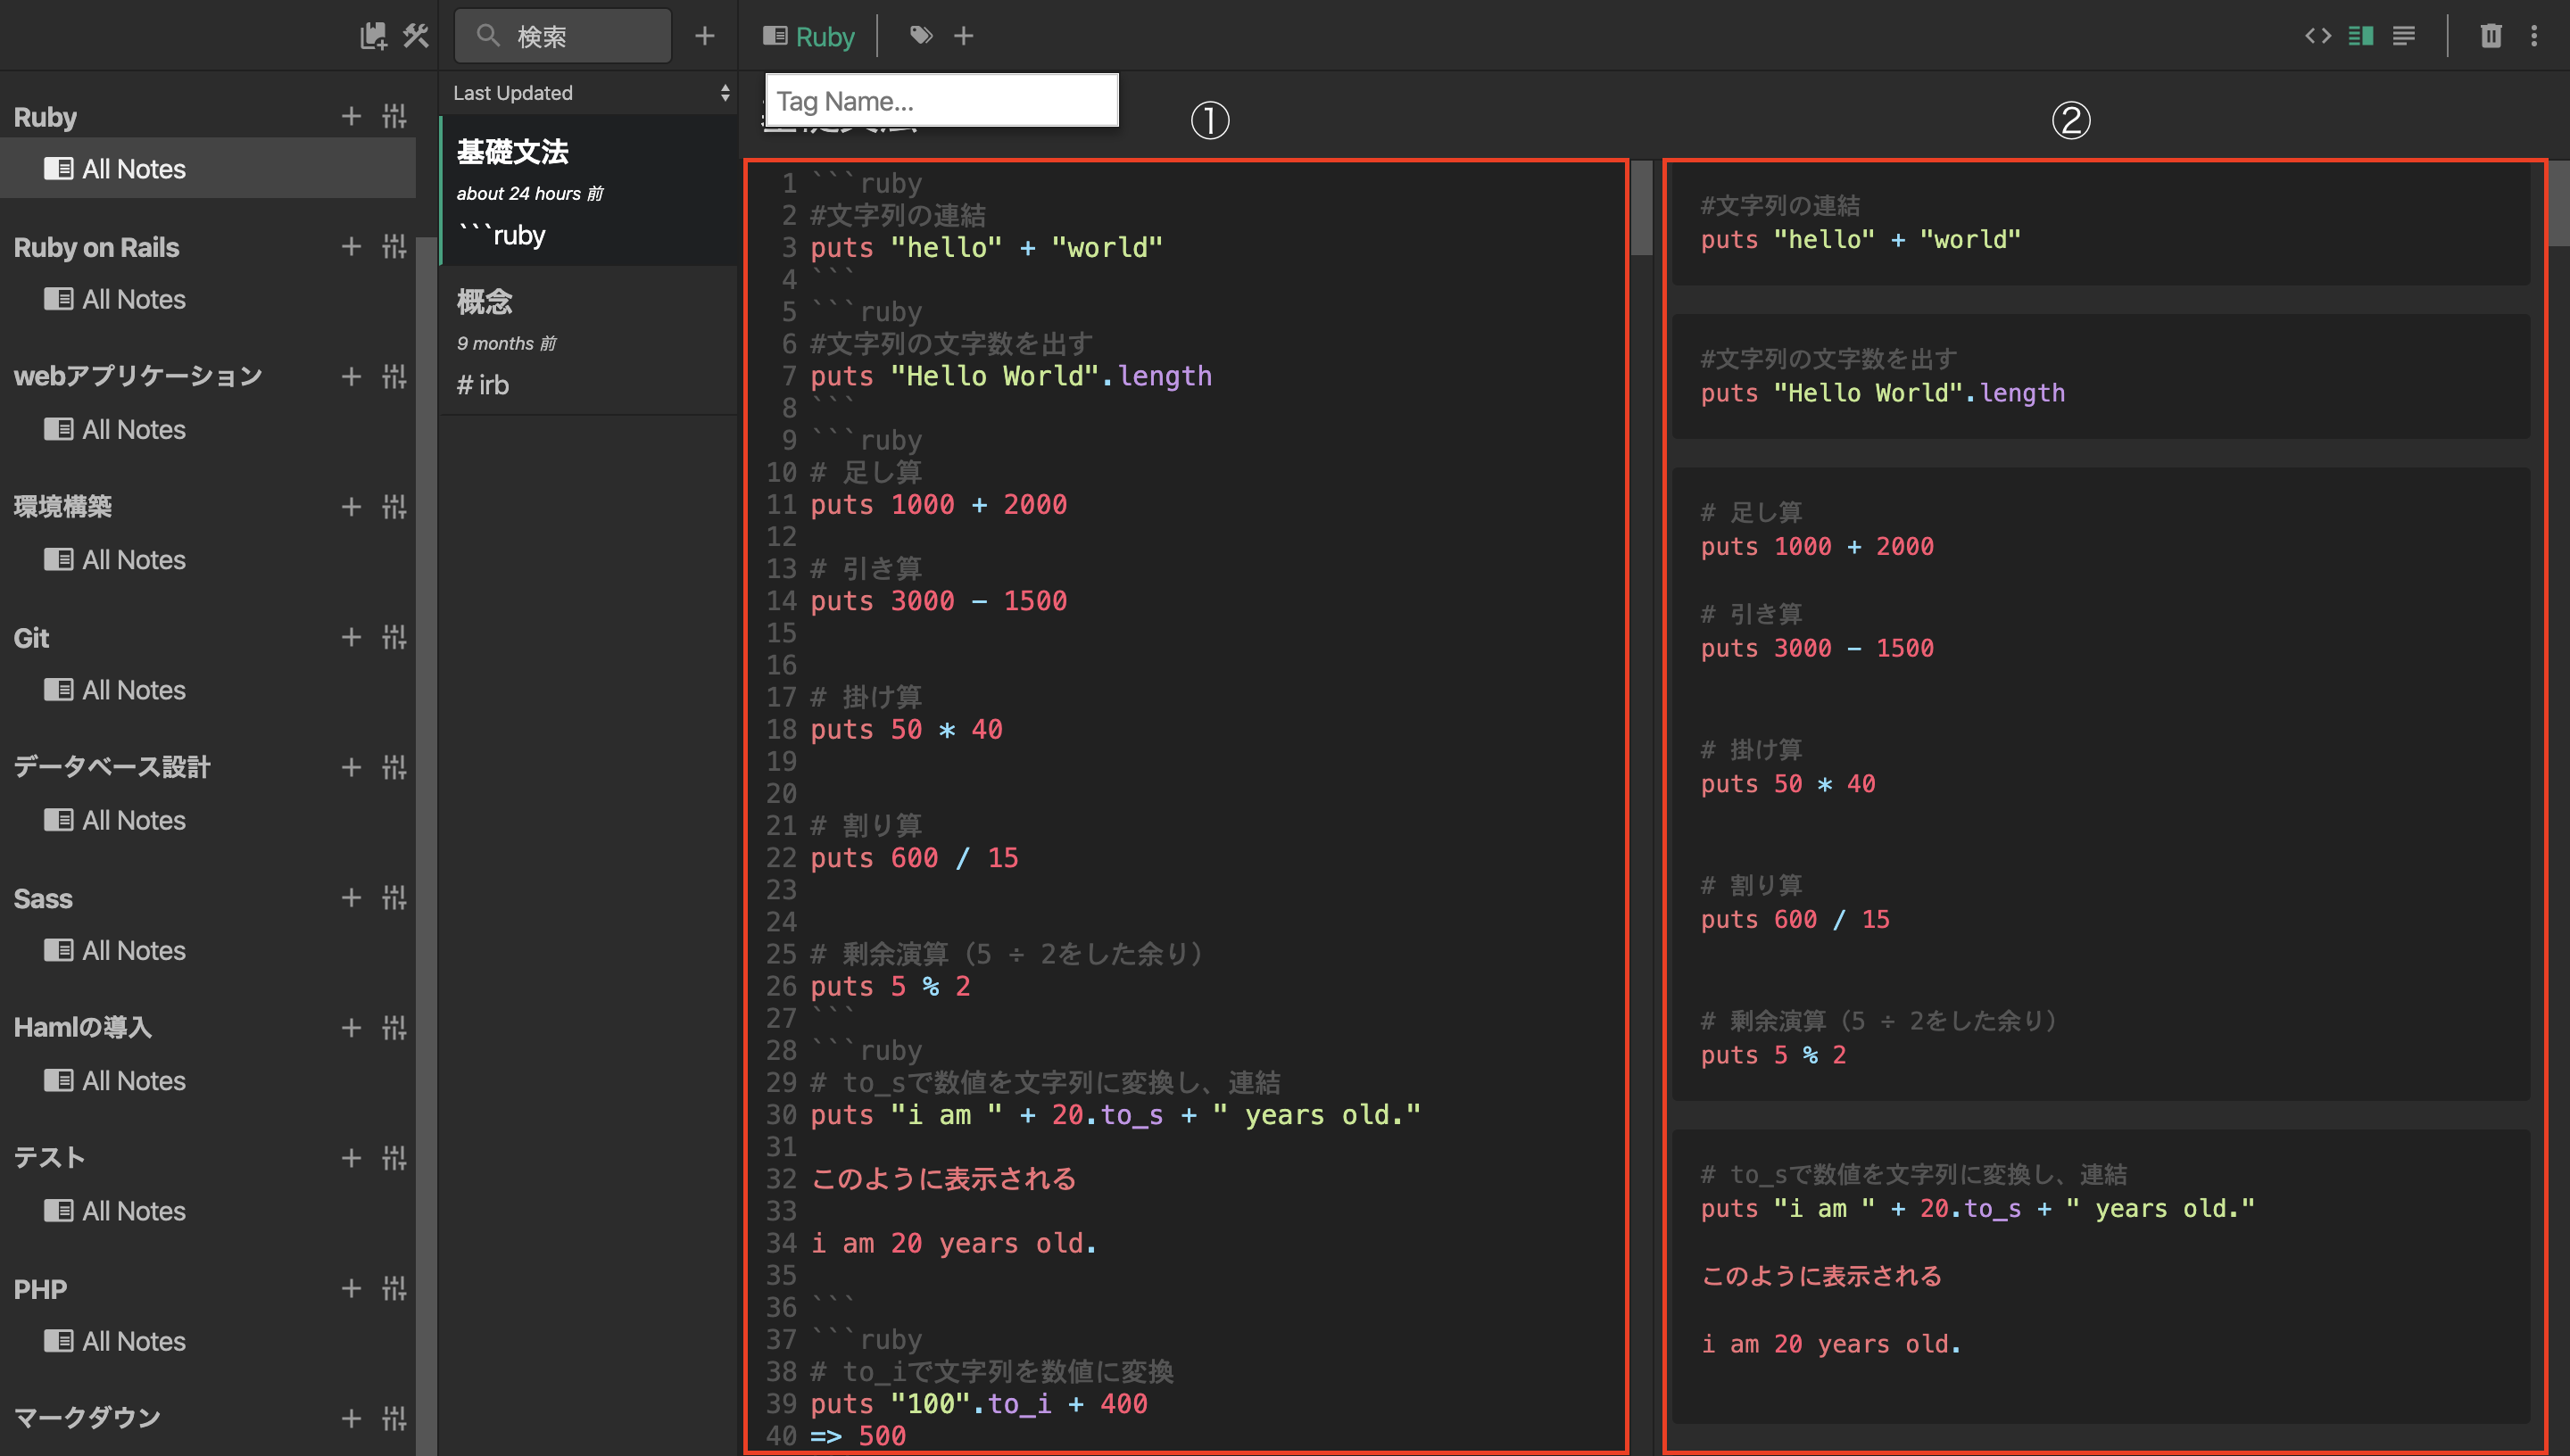Select All Notes under Ruby on Rails
This screenshot has width=2570, height=1456.
pos(133,299)
